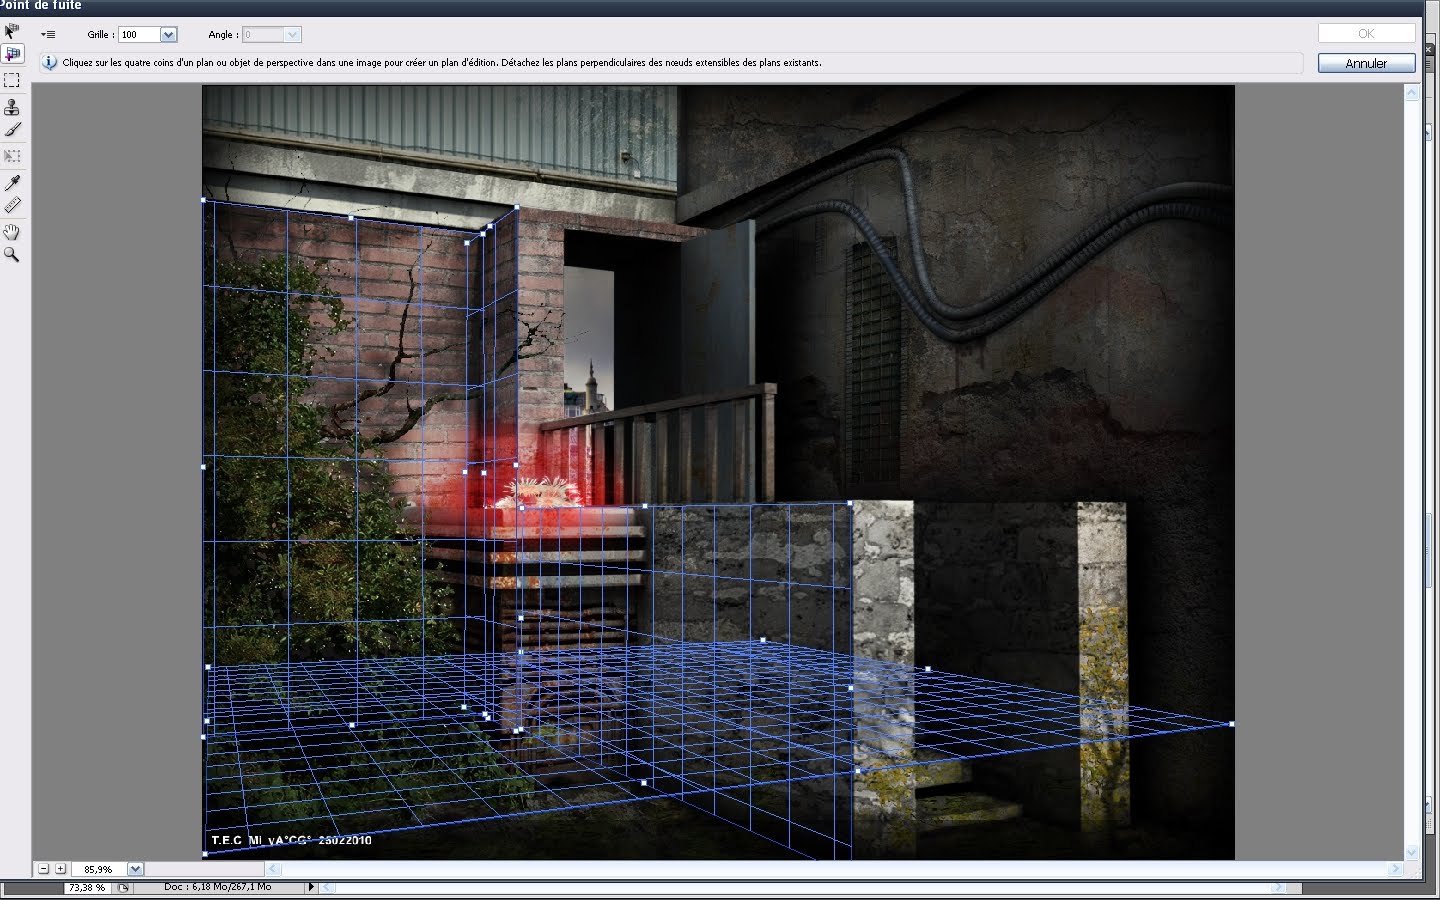The width and height of the screenshot is (1440, 900).
Task: Click the Annuler button
Action: pyautogui.click(x=1366, y=63)
